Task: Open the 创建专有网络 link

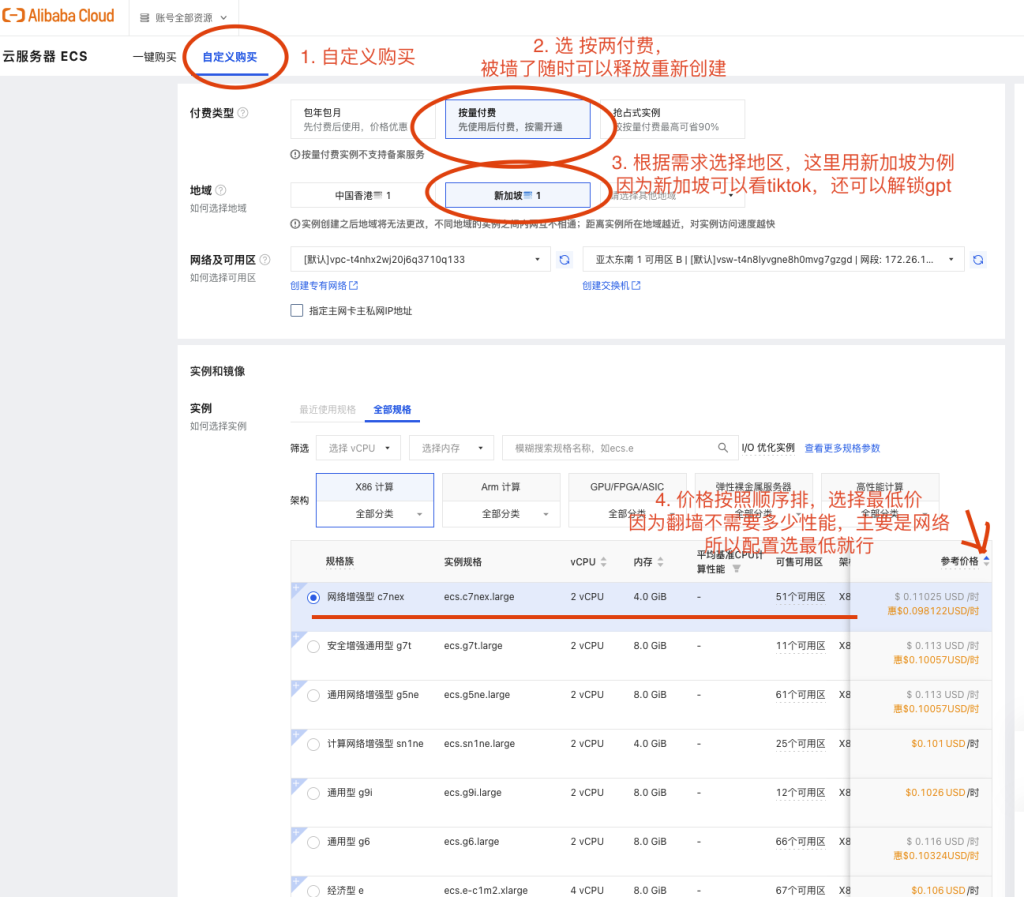Action: (x=324, y=285)
